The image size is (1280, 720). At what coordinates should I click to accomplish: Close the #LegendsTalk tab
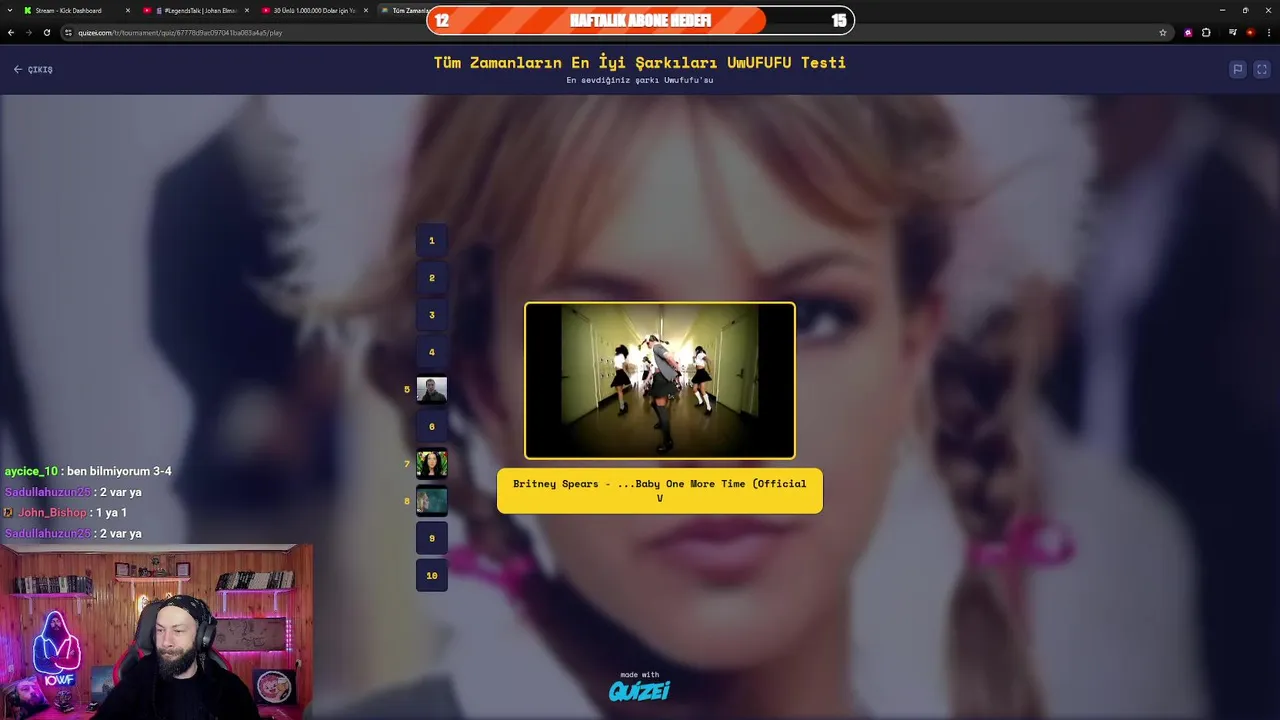[247, 10]
